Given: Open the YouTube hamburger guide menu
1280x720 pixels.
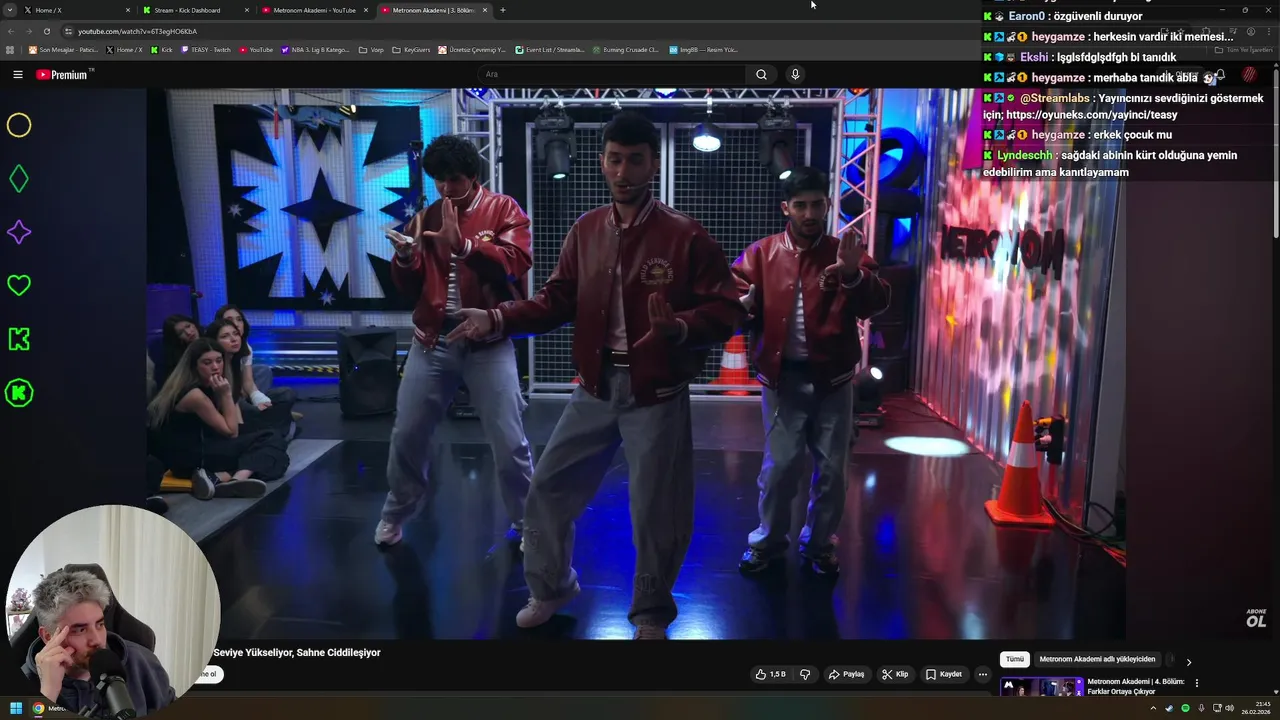Looking at the screenshot, I should (x=17, y=74).
